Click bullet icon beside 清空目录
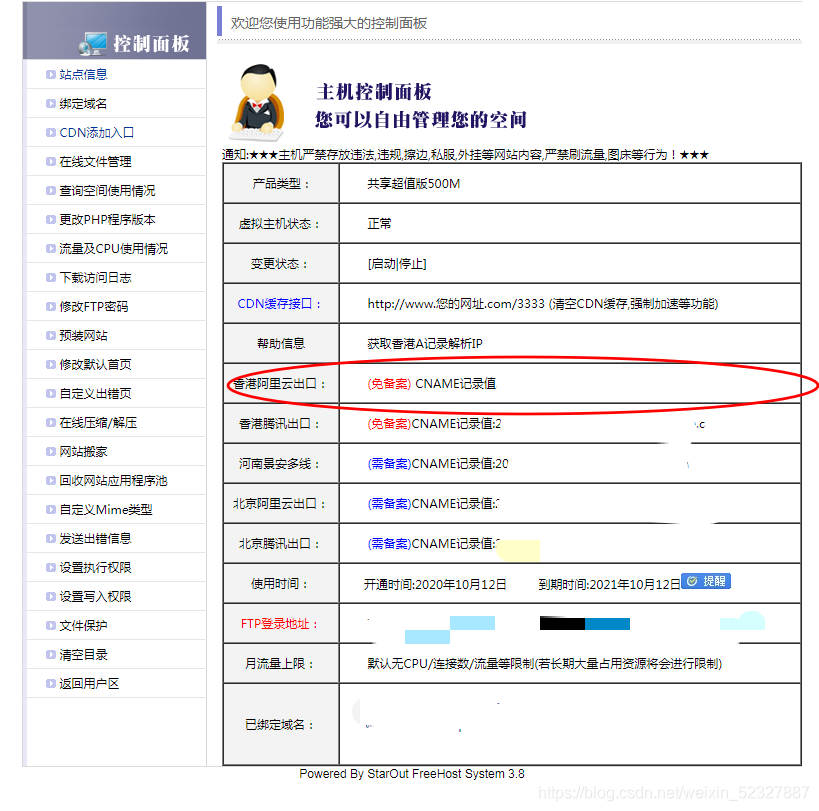This screenshot has width=819, height=811. (51, 654)
